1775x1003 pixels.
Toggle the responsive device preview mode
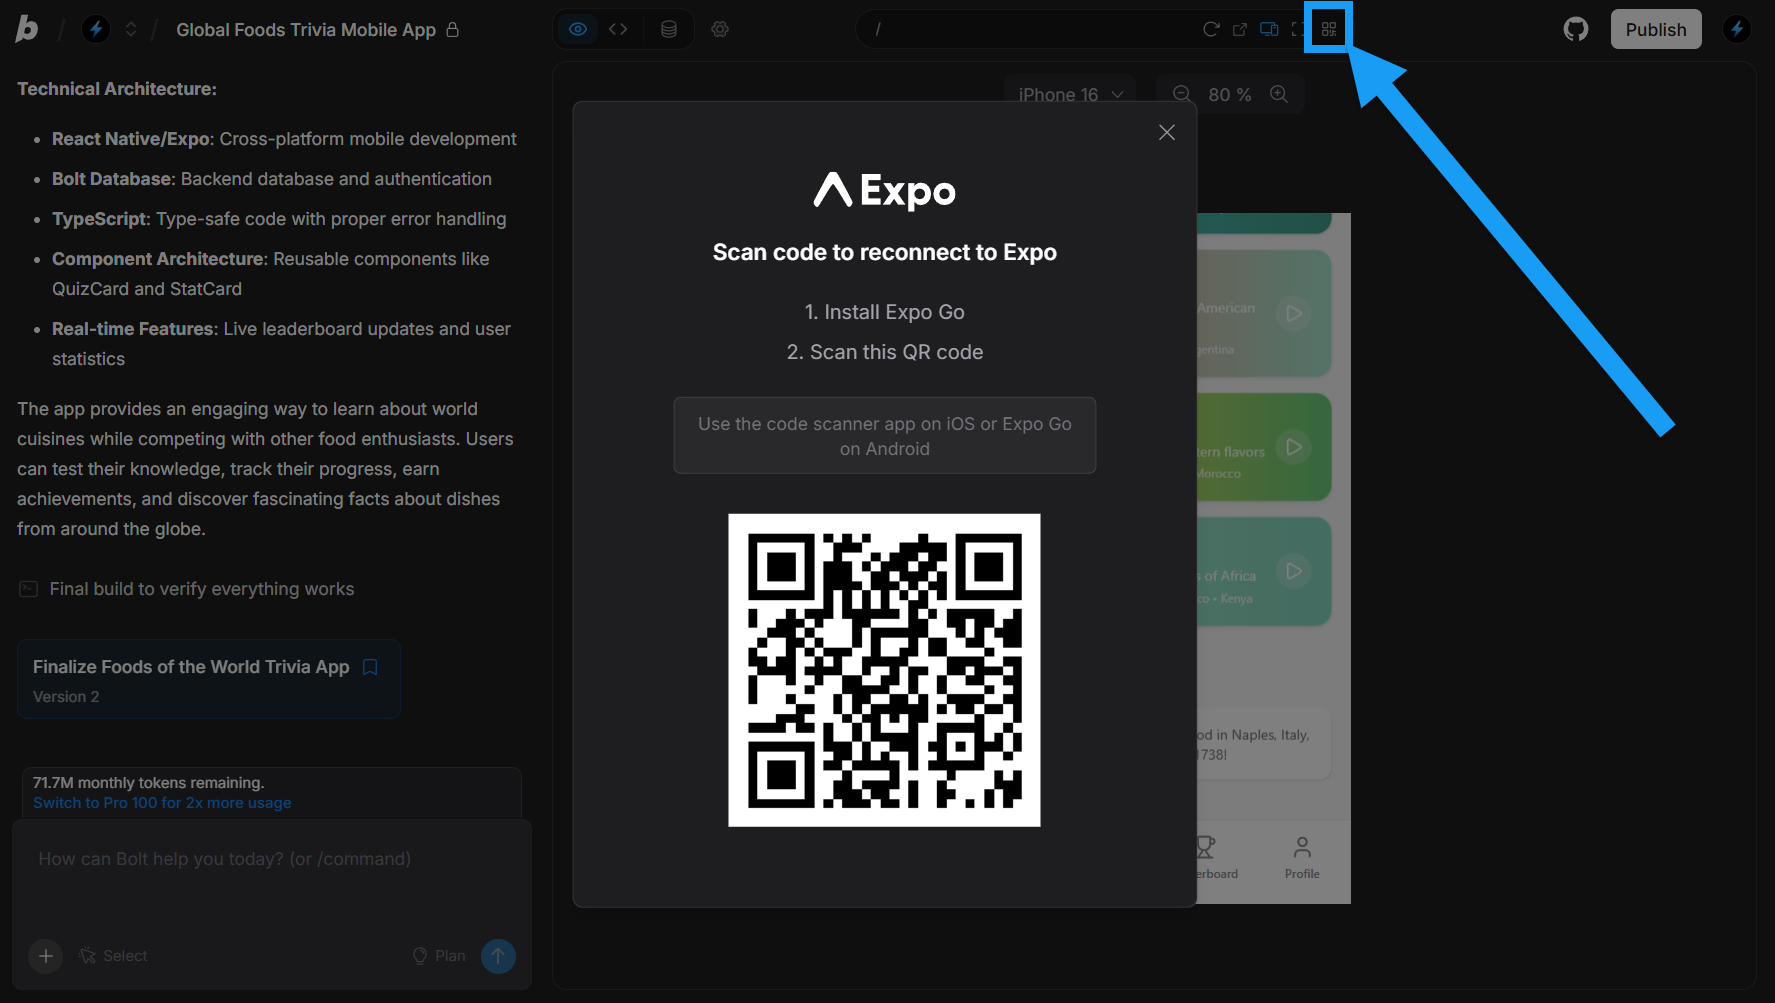tap(1269, 29)
